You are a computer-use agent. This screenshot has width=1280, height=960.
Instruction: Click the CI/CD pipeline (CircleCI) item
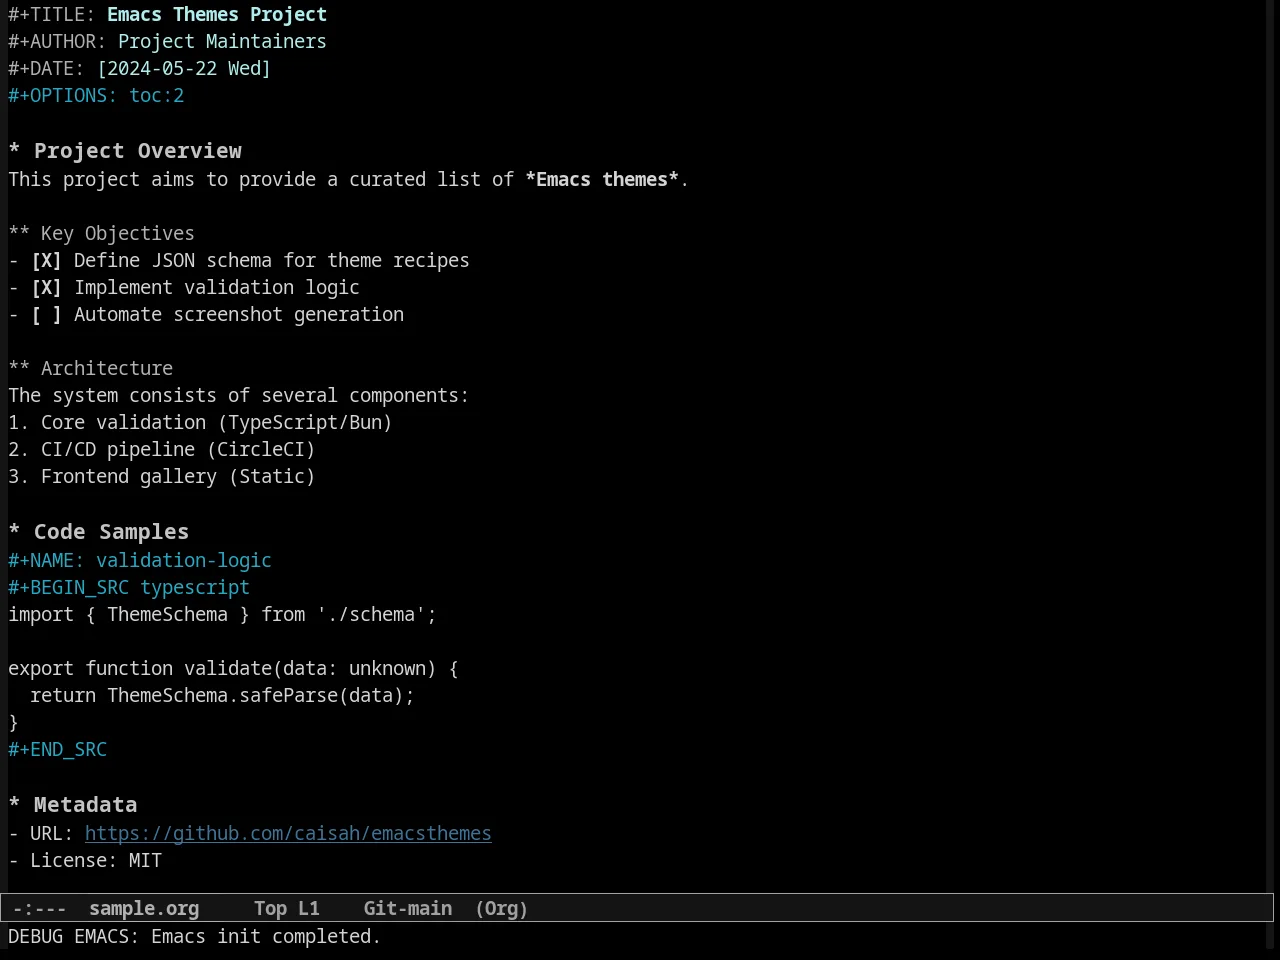[x=162, y=450]
